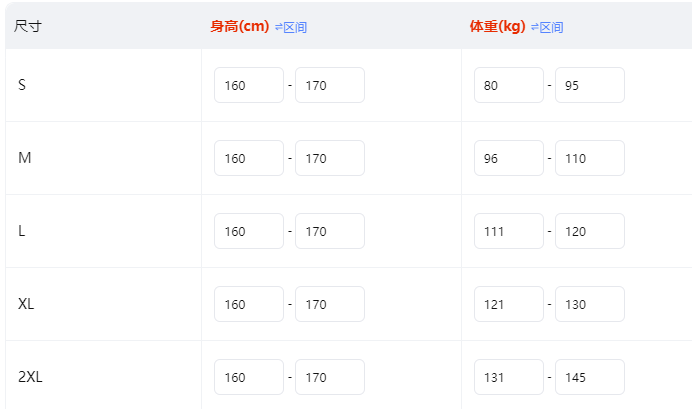Click size 2XL minimum weight 131 field

pos(509,377)
